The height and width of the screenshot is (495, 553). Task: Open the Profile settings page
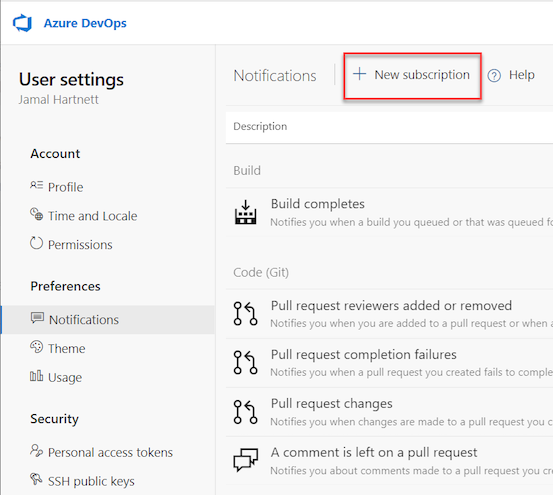(x=66, y=187)
